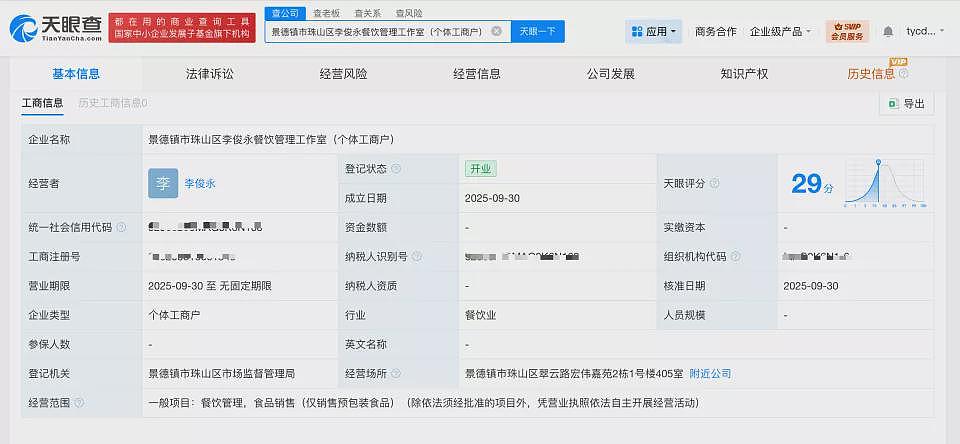Click the 天眼评分 distribution chart
Image resolution: width=960 pixels, height=444 pixels.
(885, 182)
